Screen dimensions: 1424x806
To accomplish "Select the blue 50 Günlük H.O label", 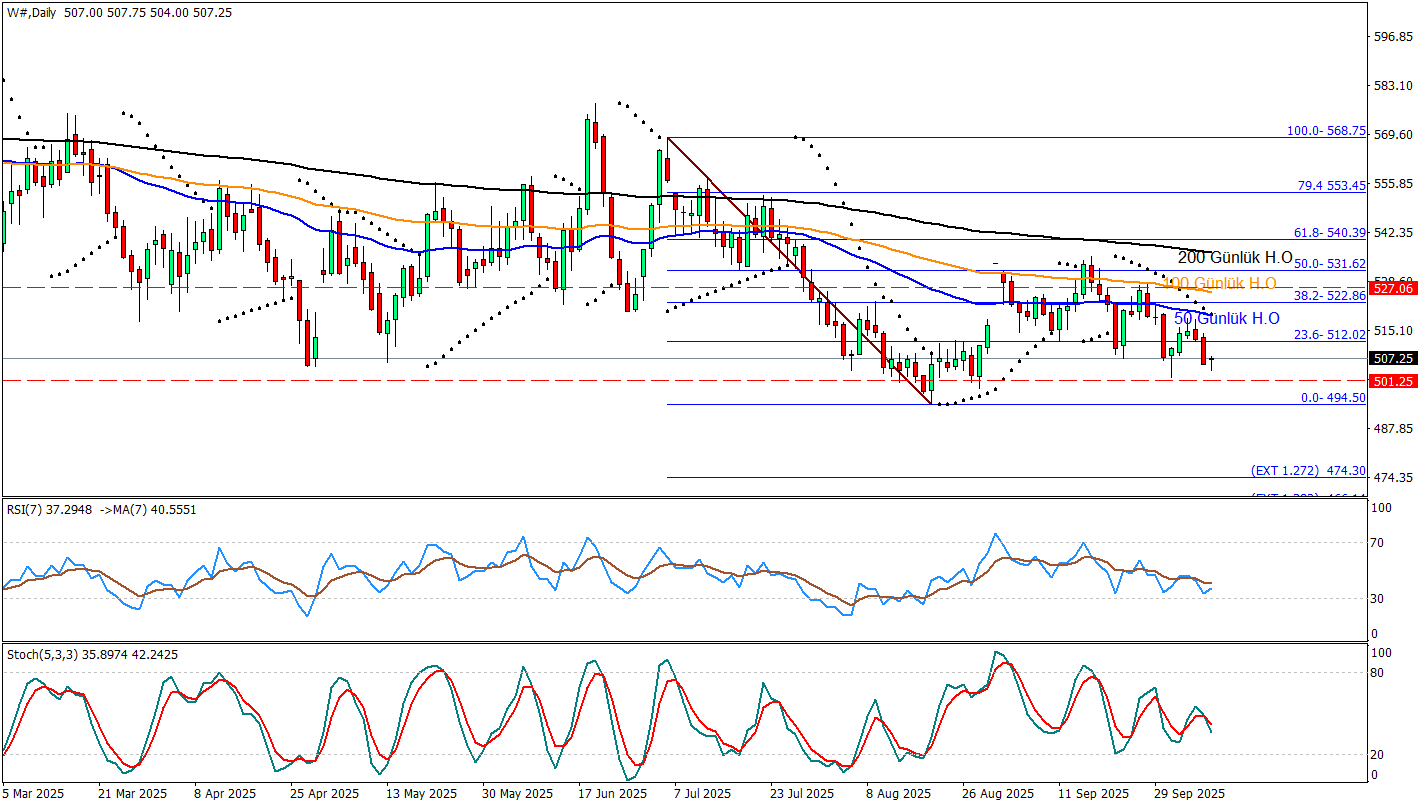I will [x=1226, y=319].
